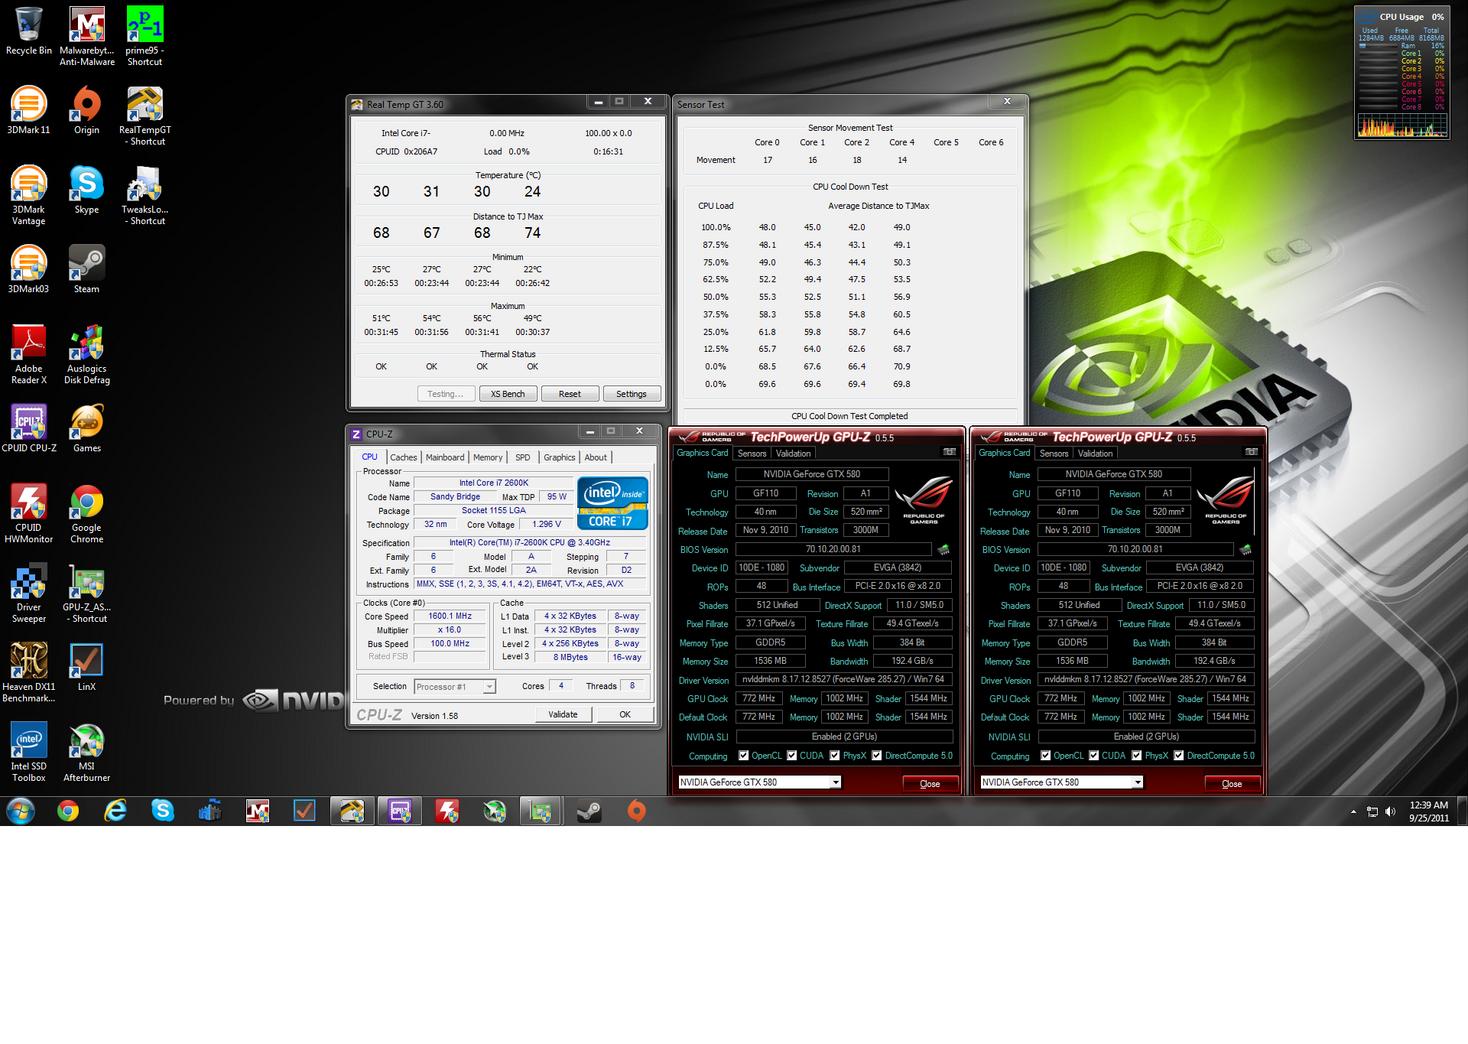Click OK button in CPU-Z
Image resolution: width=1468 pixels, height=1044 pixels.
coord(625,714)
